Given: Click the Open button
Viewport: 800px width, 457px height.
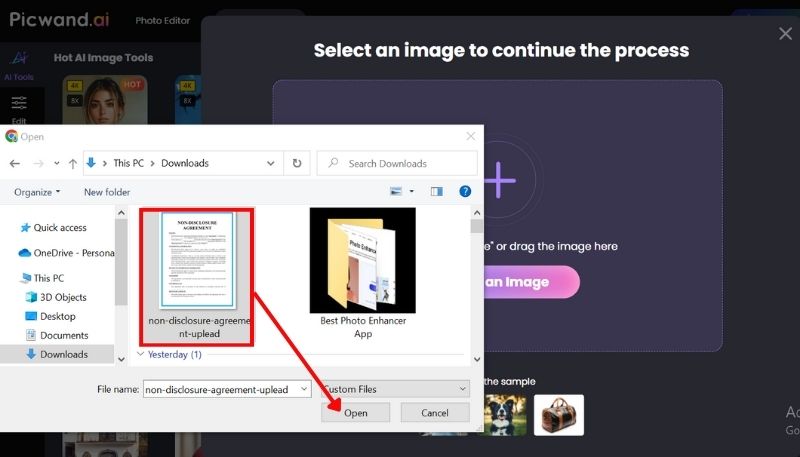Looking at the screenshot, I should (x=356, y=412).
